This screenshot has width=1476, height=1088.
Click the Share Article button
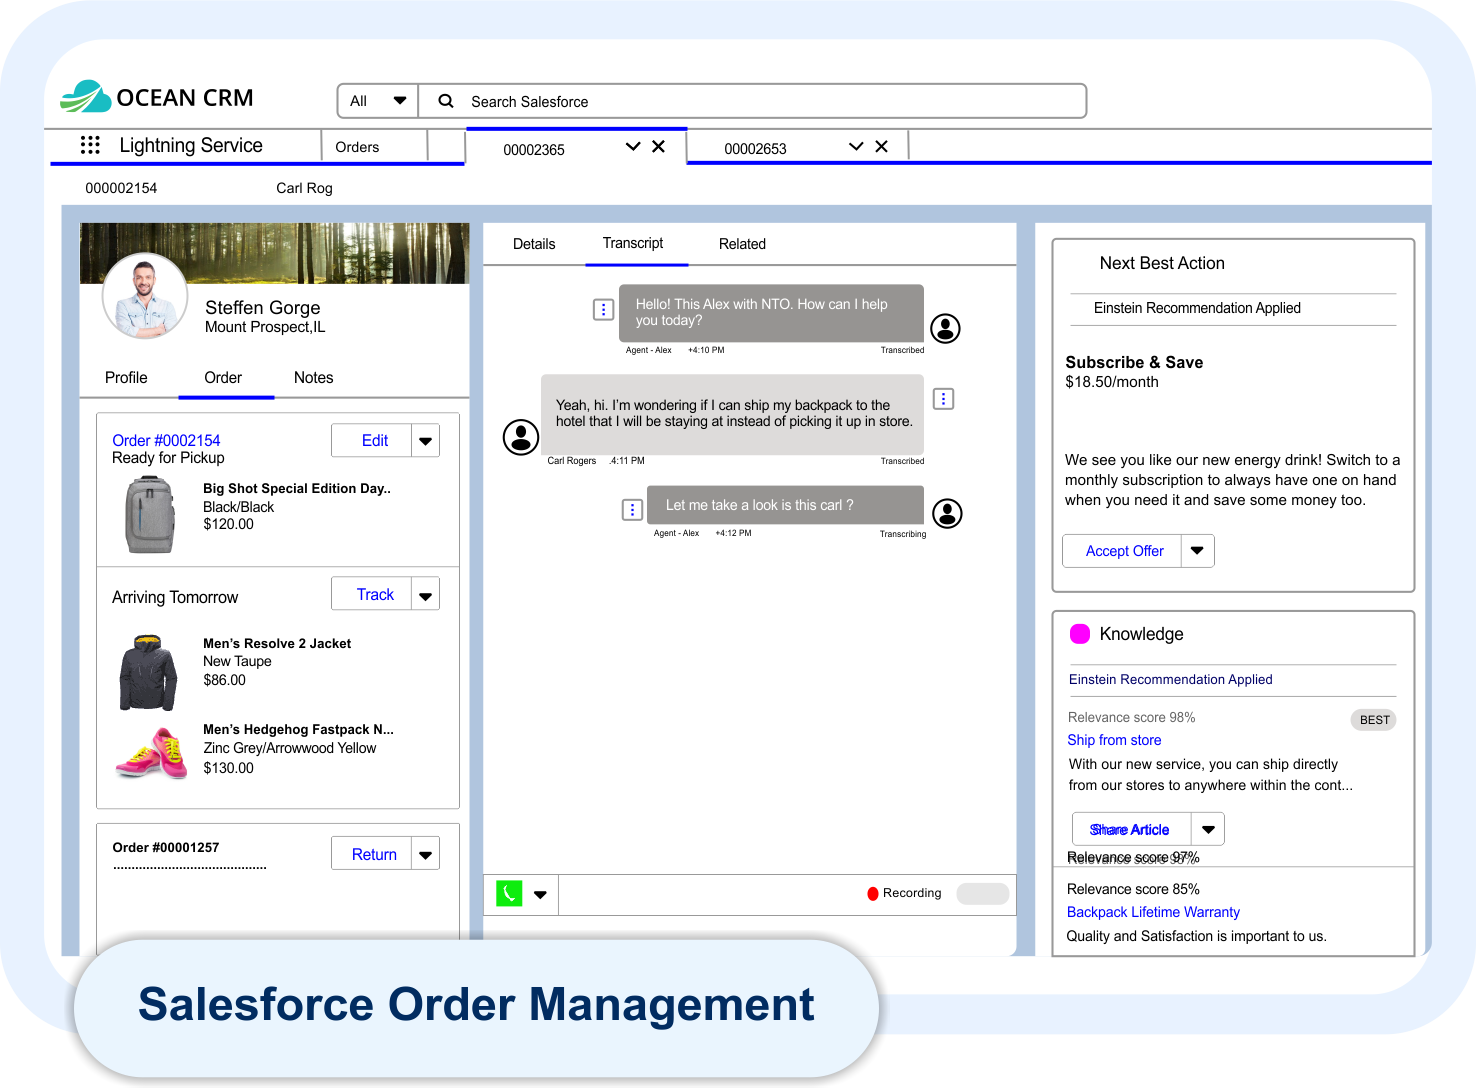coord(1130,829)
